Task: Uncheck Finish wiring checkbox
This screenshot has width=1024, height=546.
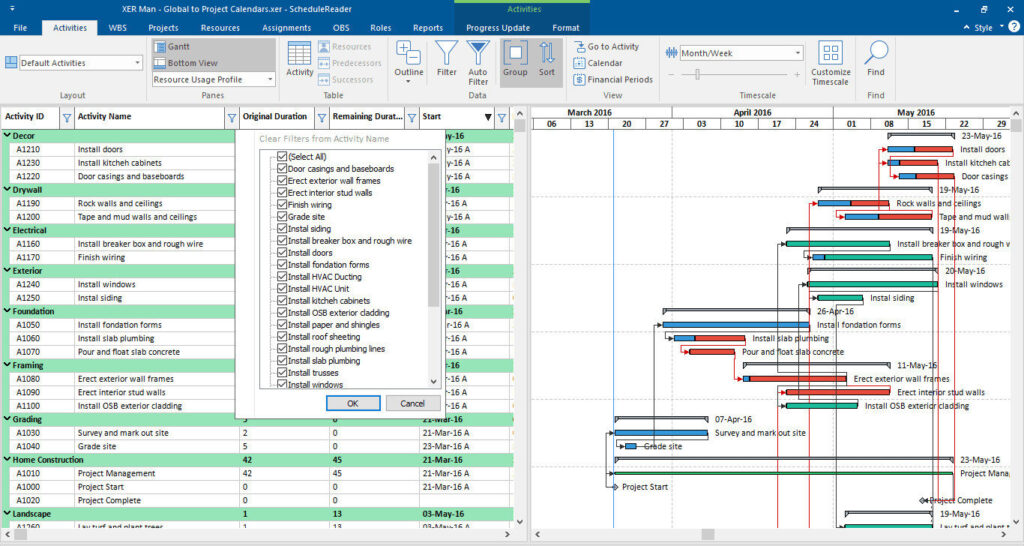Action: pos(282,204)
